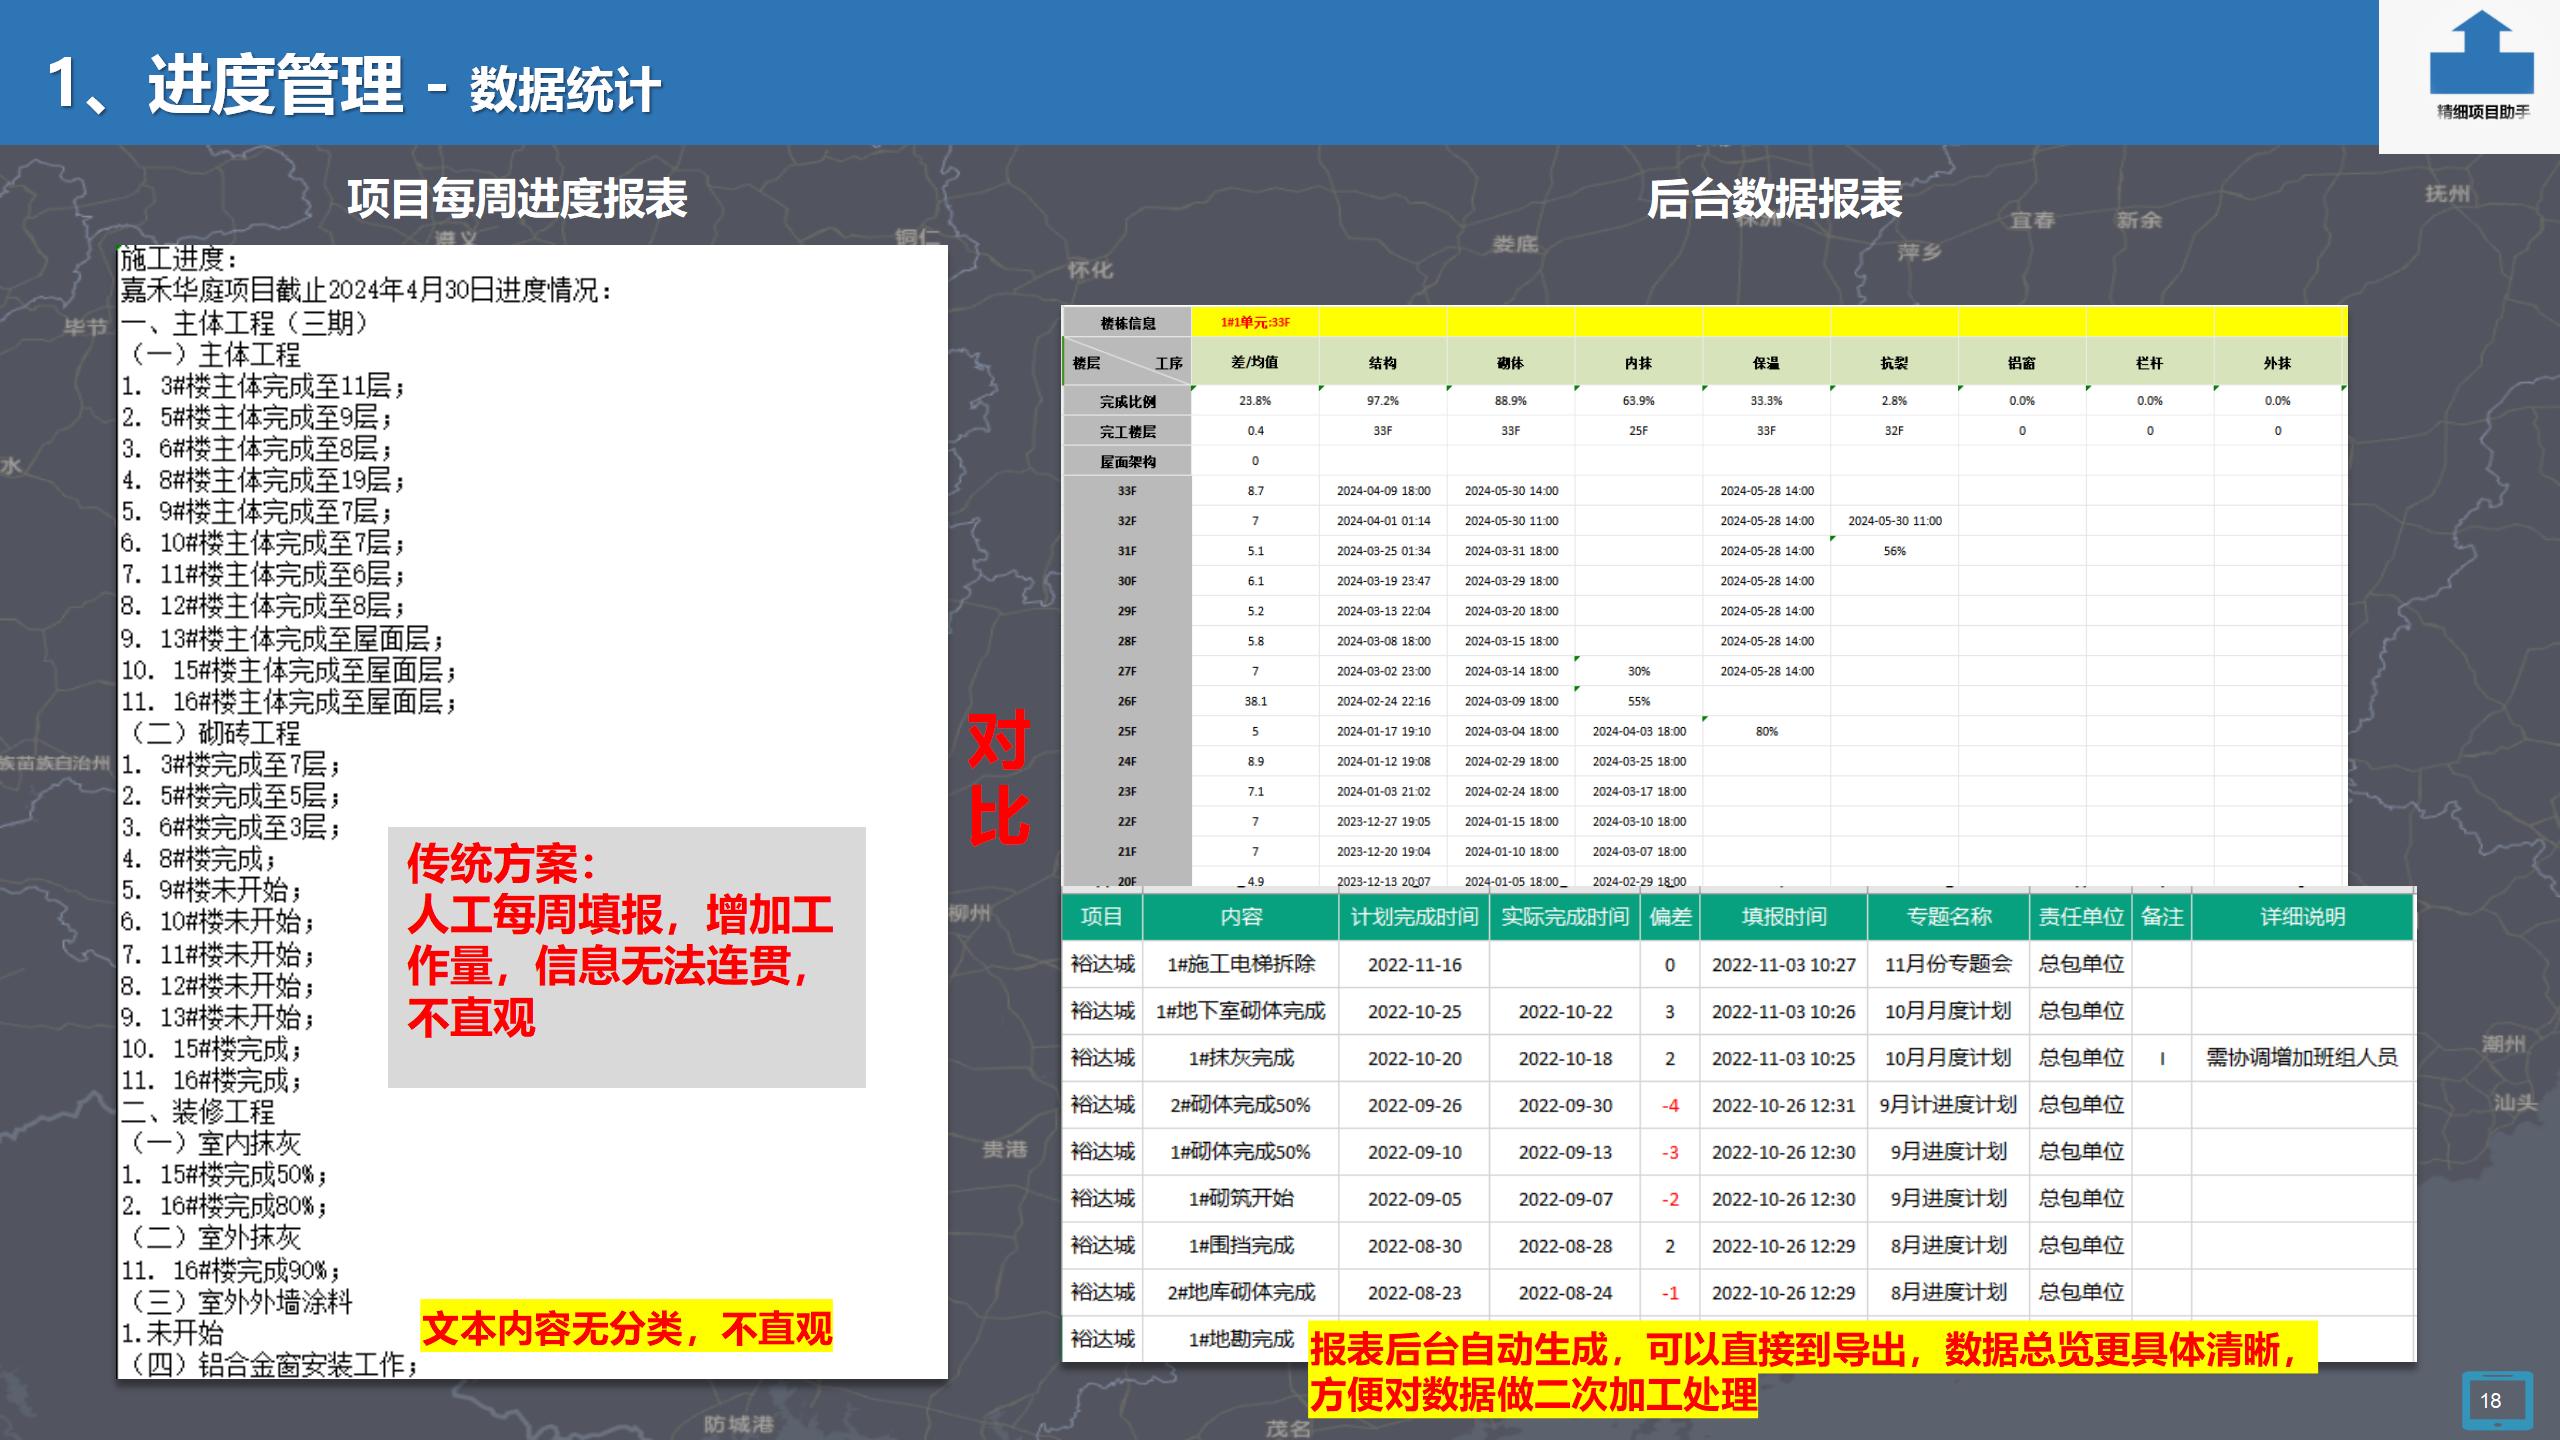Select the green 责任单位 header
This screenshot has height=1440, width=2560.
point(2081,917)
